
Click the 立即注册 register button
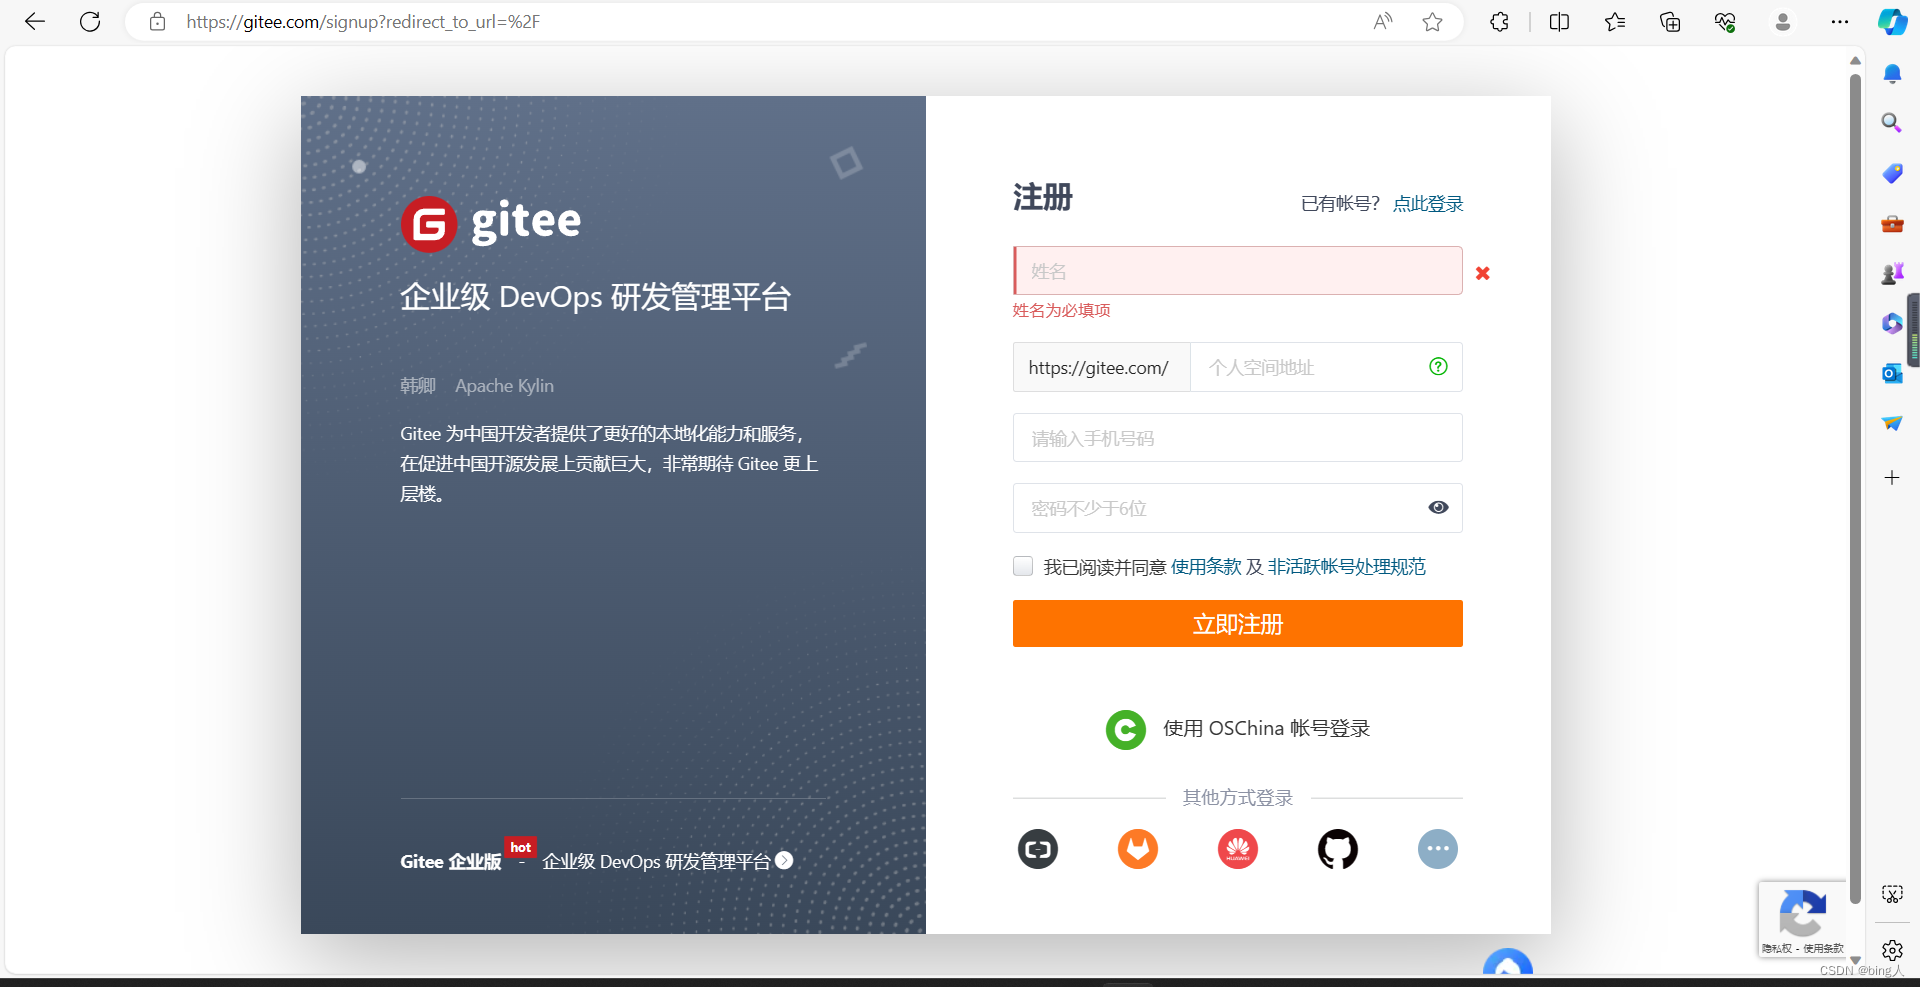[x=1238, y=624]
